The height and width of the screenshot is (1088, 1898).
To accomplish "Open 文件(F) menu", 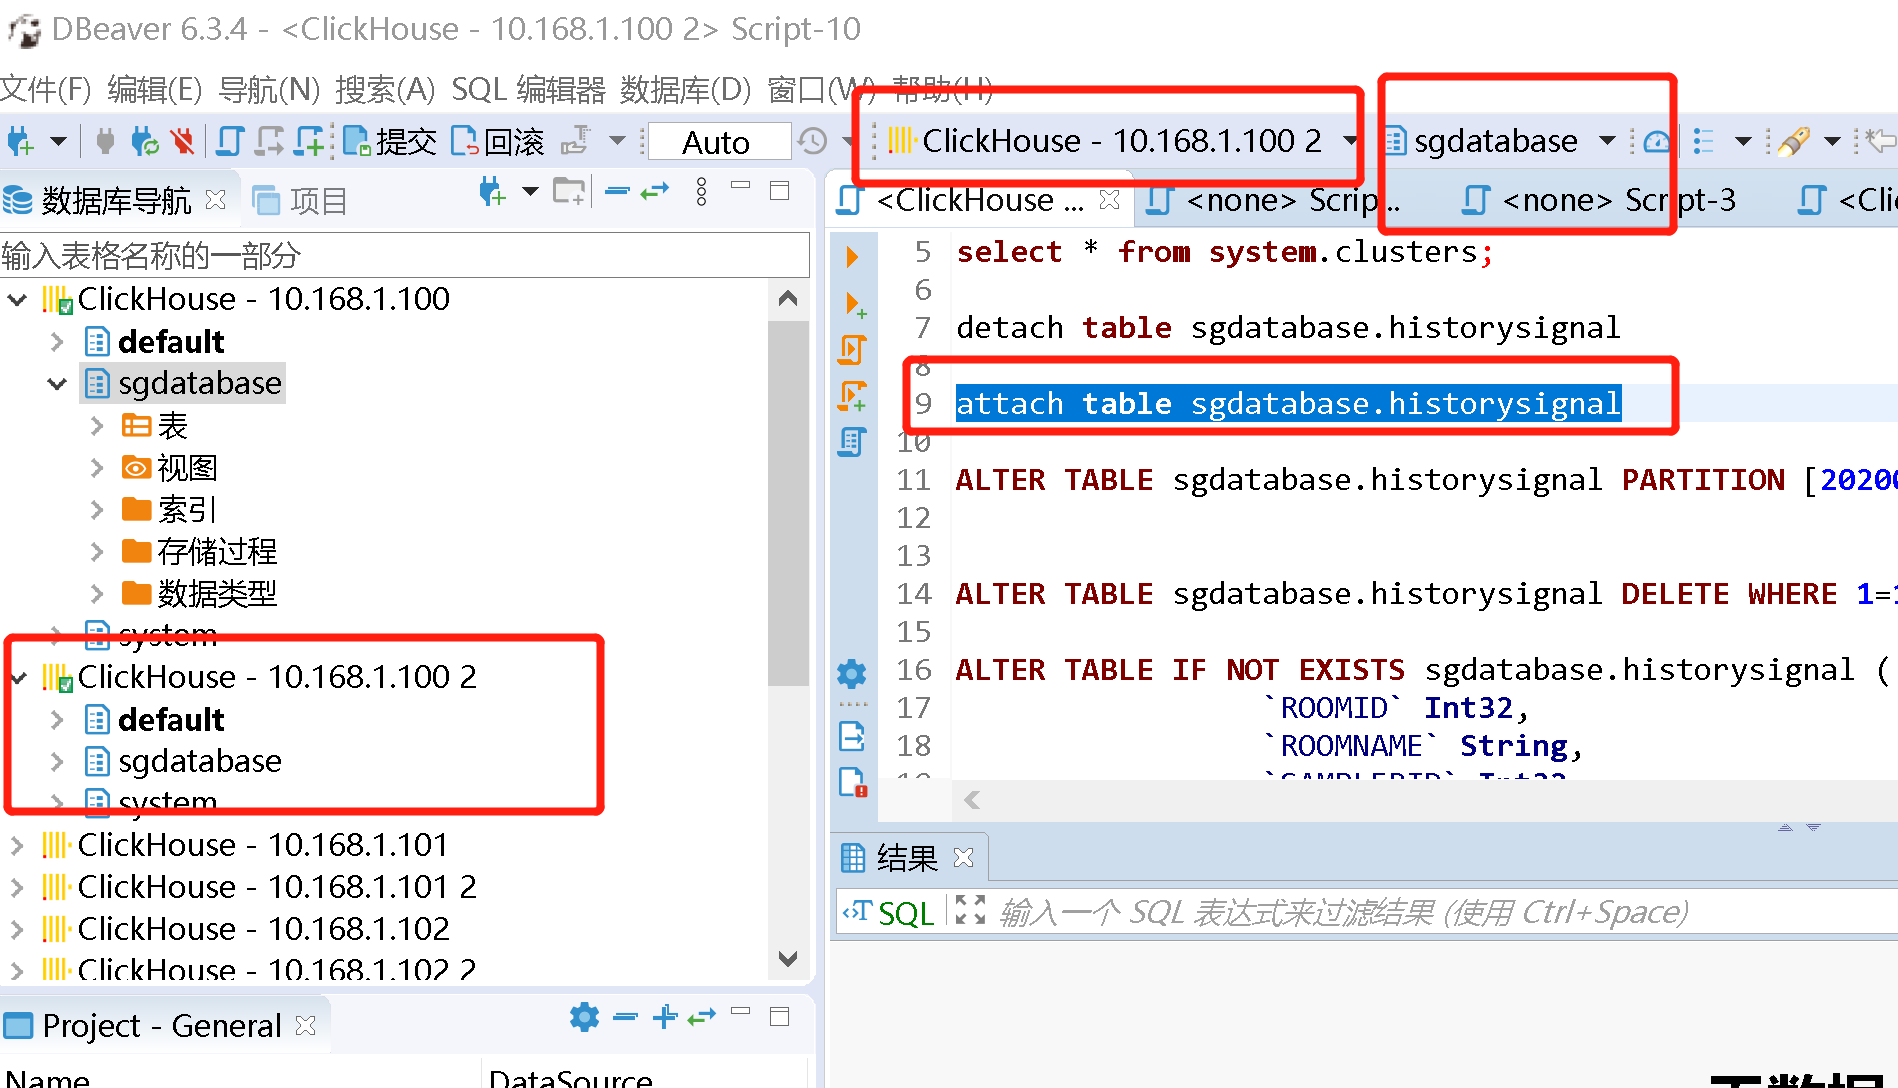I will (46, 89).
